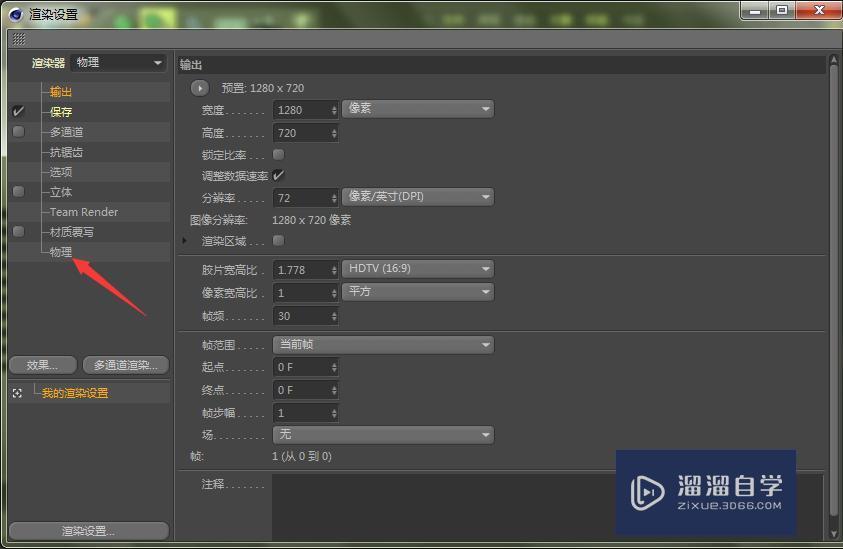Viewport: 843px width, 549px height.
Task: Click the 1 (从 0 到 0) frame text
Action: (x=302, y=456)
